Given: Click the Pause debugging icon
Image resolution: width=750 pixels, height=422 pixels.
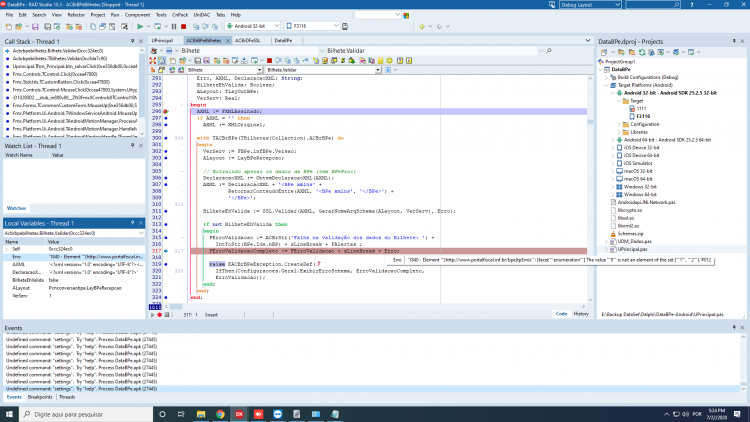Looking at the screenshot, I should pos(174,26).
